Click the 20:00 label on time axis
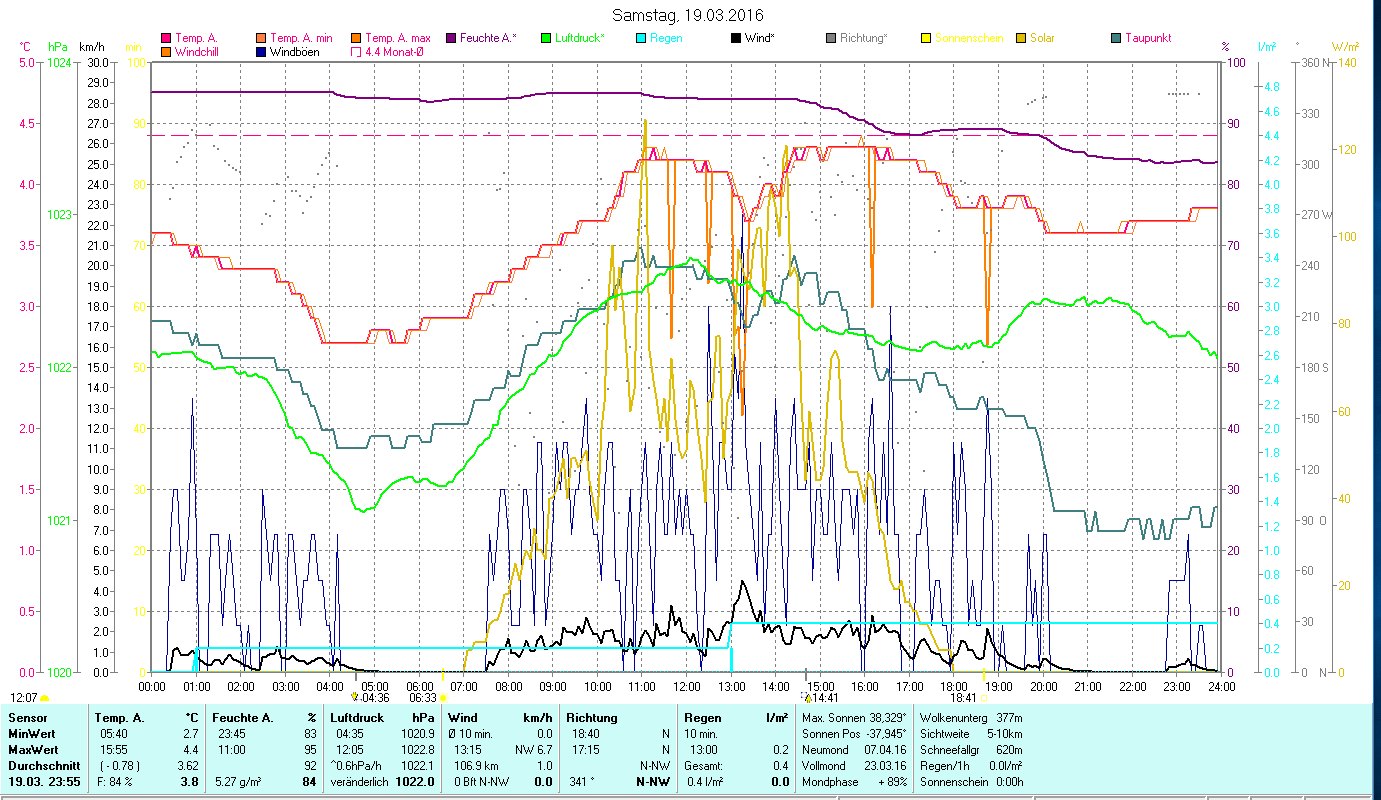Image resolution: width=1381 pixels, height=800 pixels. click(1043, 687)
